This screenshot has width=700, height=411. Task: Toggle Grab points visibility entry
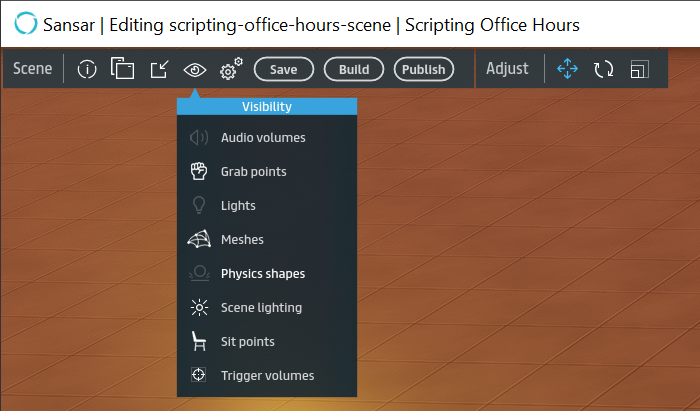[253, 172]
